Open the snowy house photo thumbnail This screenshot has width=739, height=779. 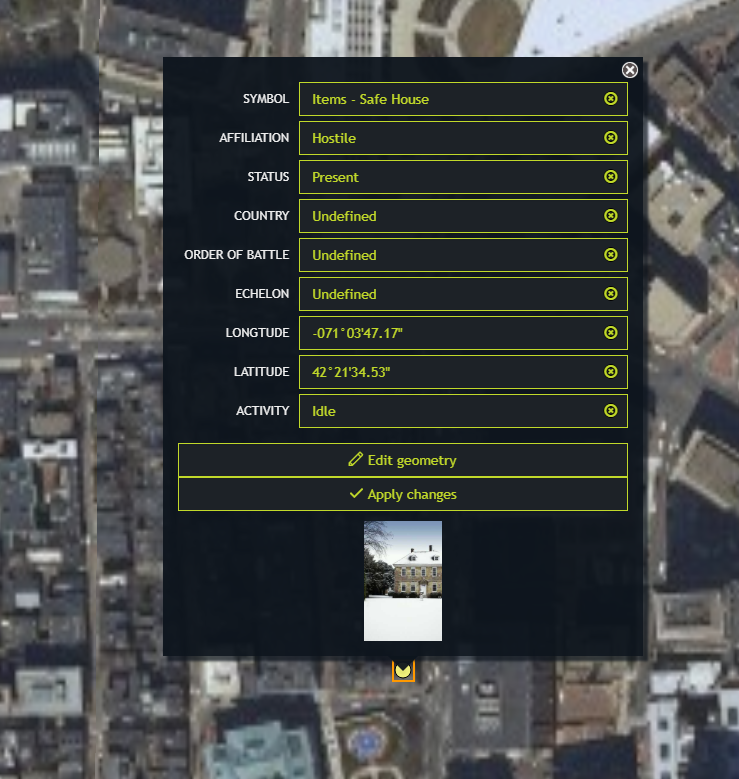click(x=402, y=580)
